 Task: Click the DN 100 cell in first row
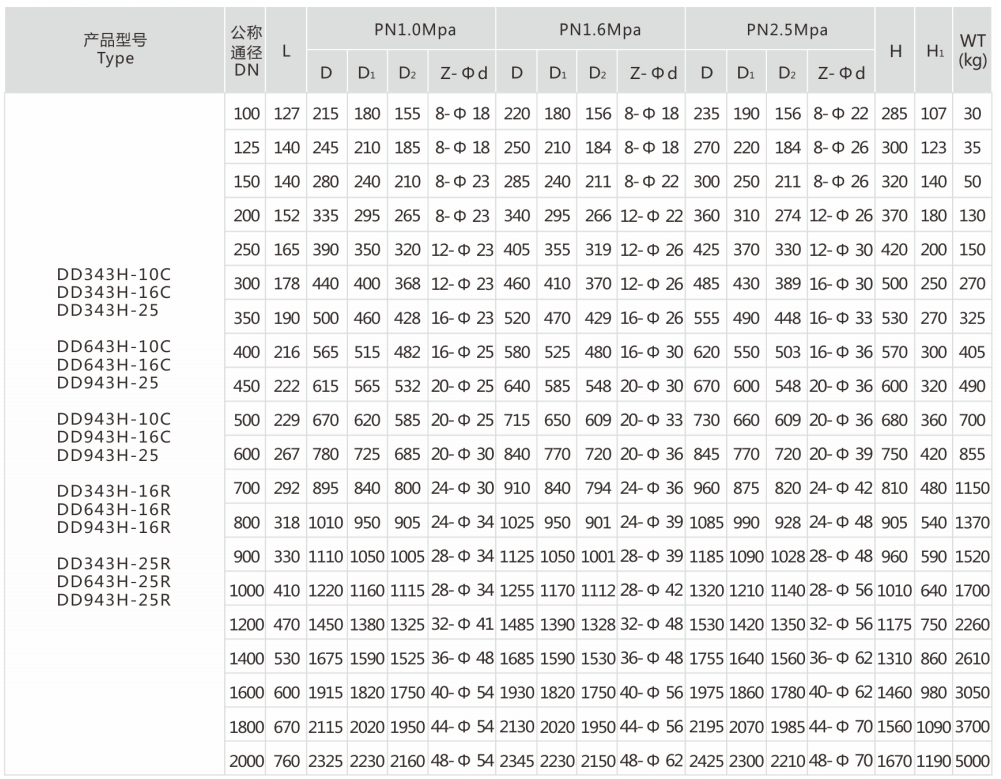tap(246, 114)
